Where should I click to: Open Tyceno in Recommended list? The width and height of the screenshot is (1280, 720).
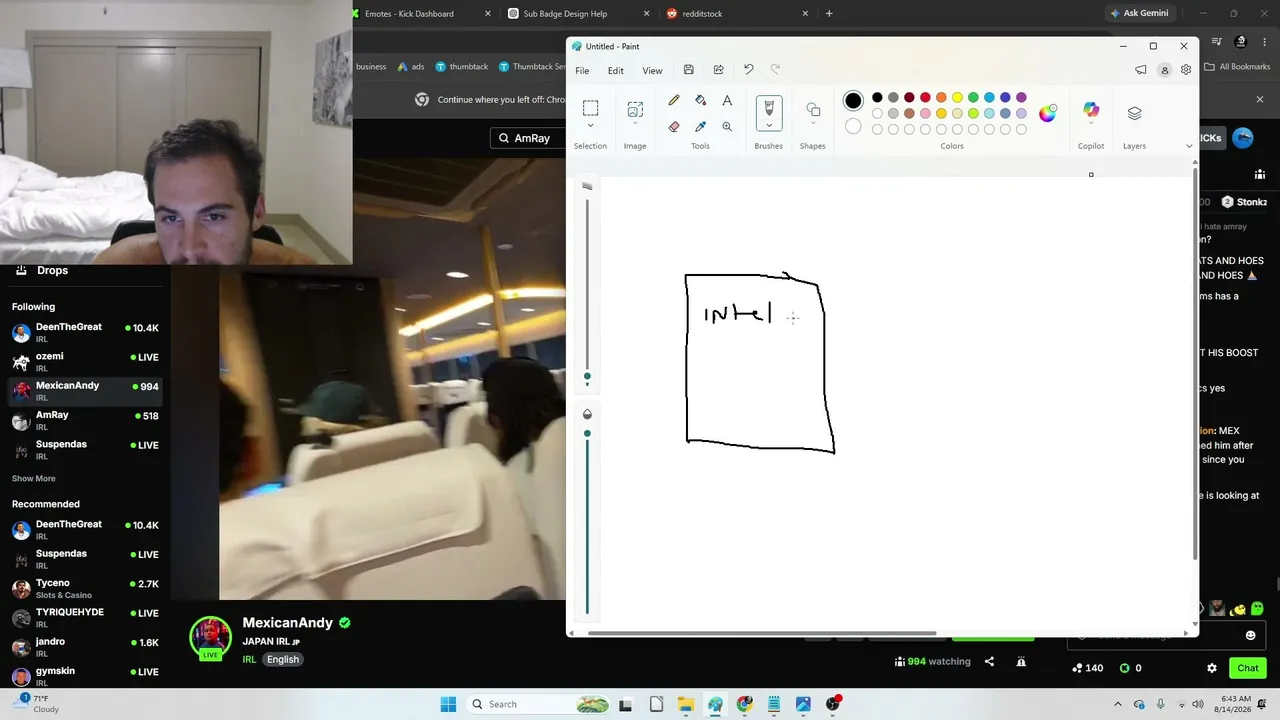point(85,588)
